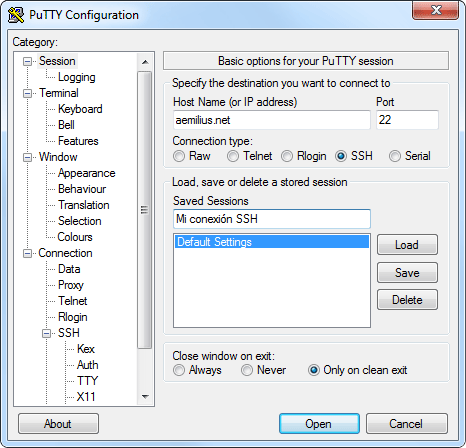Save the session with Save button

click(407, 273)
